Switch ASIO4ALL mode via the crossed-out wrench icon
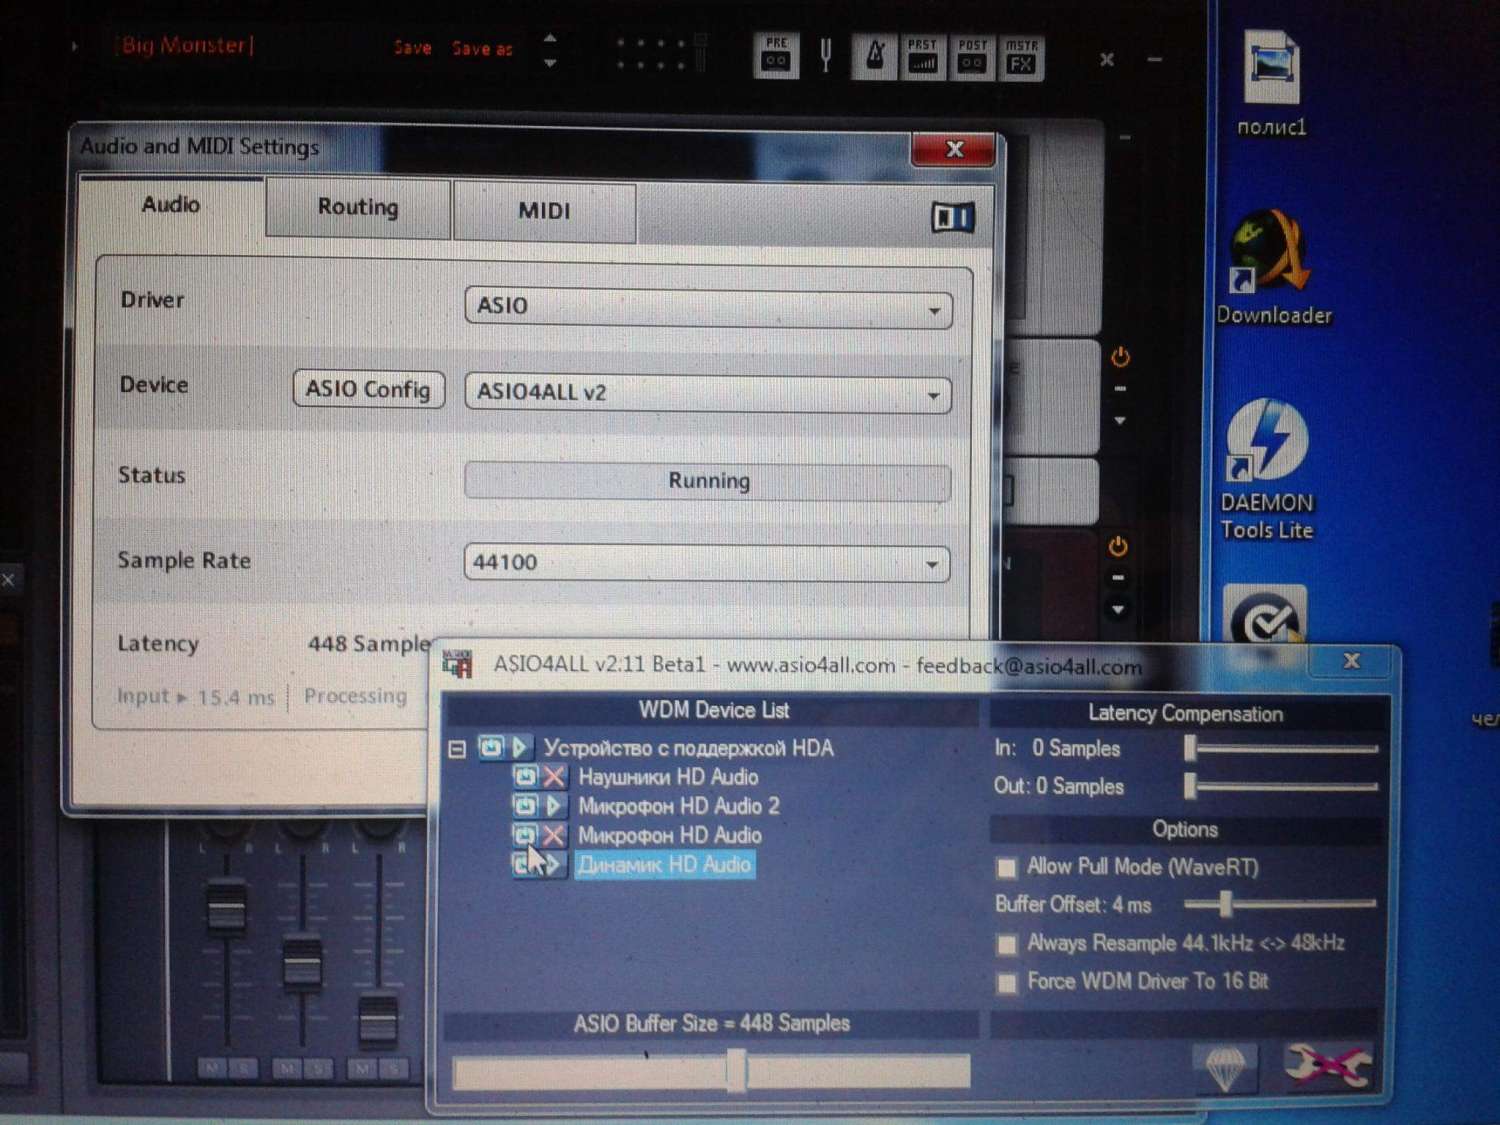 [1328, 1066]
